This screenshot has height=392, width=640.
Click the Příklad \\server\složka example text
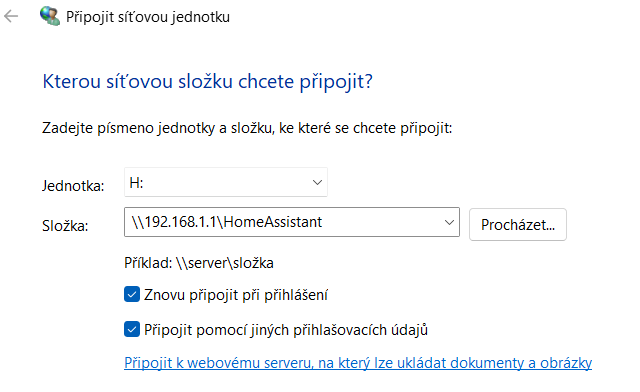[199, 263]
